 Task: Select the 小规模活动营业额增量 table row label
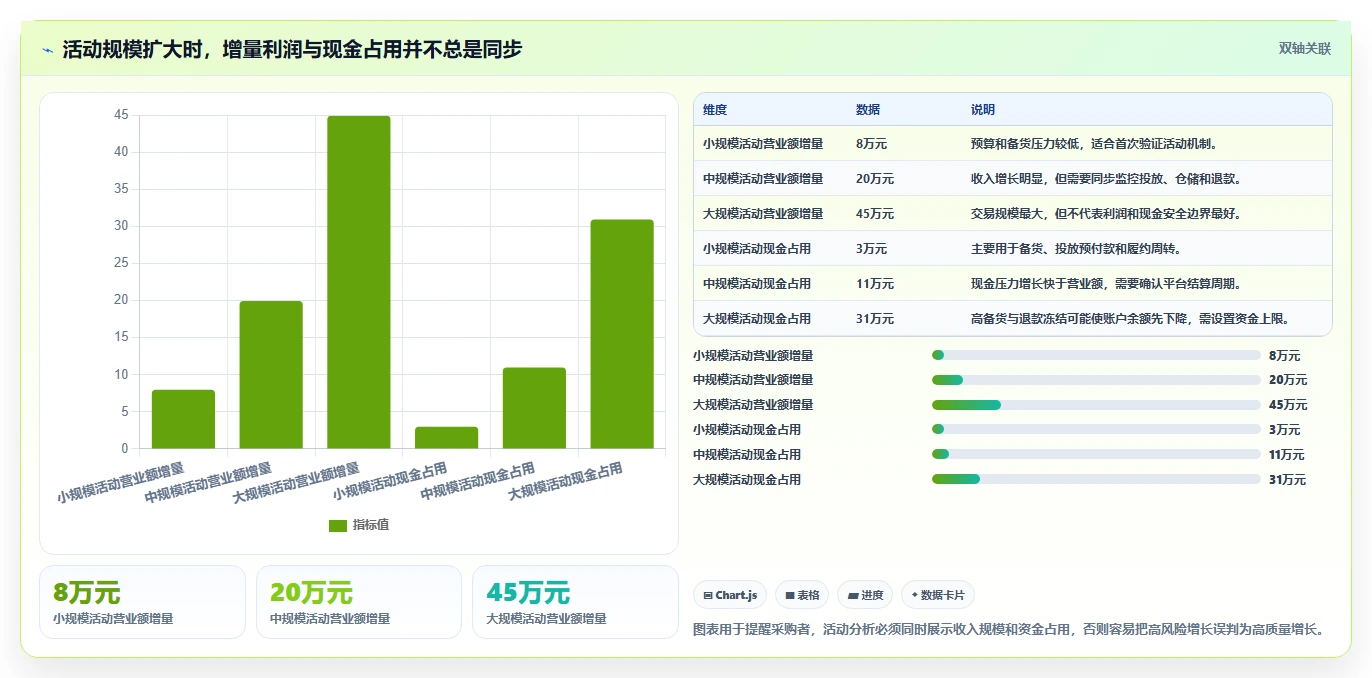[x=763, y=144]
